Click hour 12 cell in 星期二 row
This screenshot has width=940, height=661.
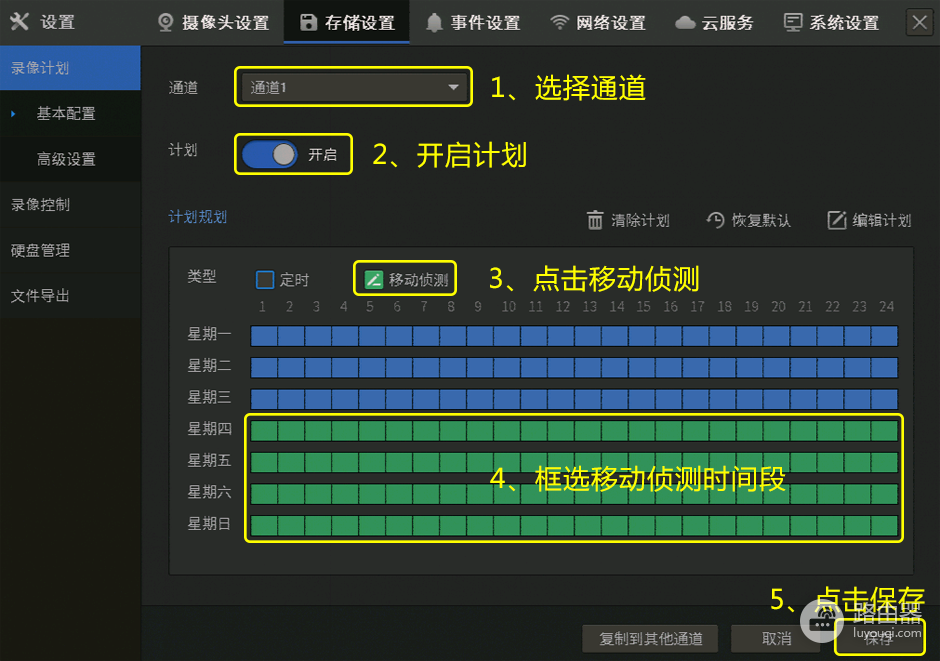(x=561, y=368)
